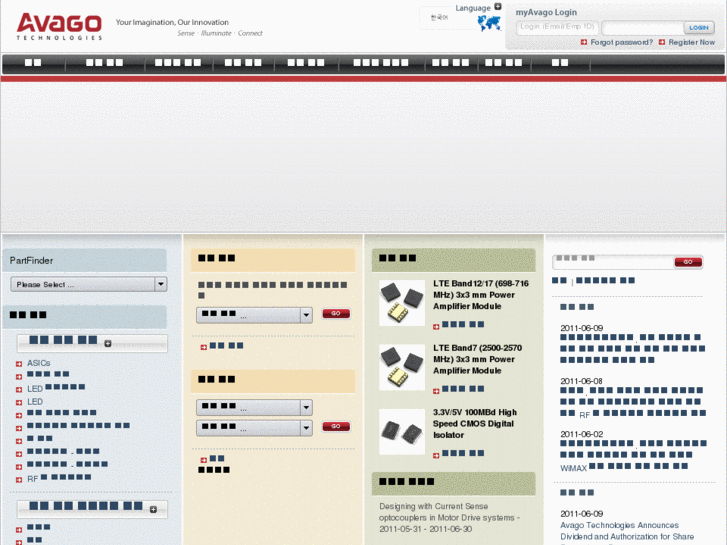Click red arrow icon under LTE Band12/17 product

pos(436,327)
